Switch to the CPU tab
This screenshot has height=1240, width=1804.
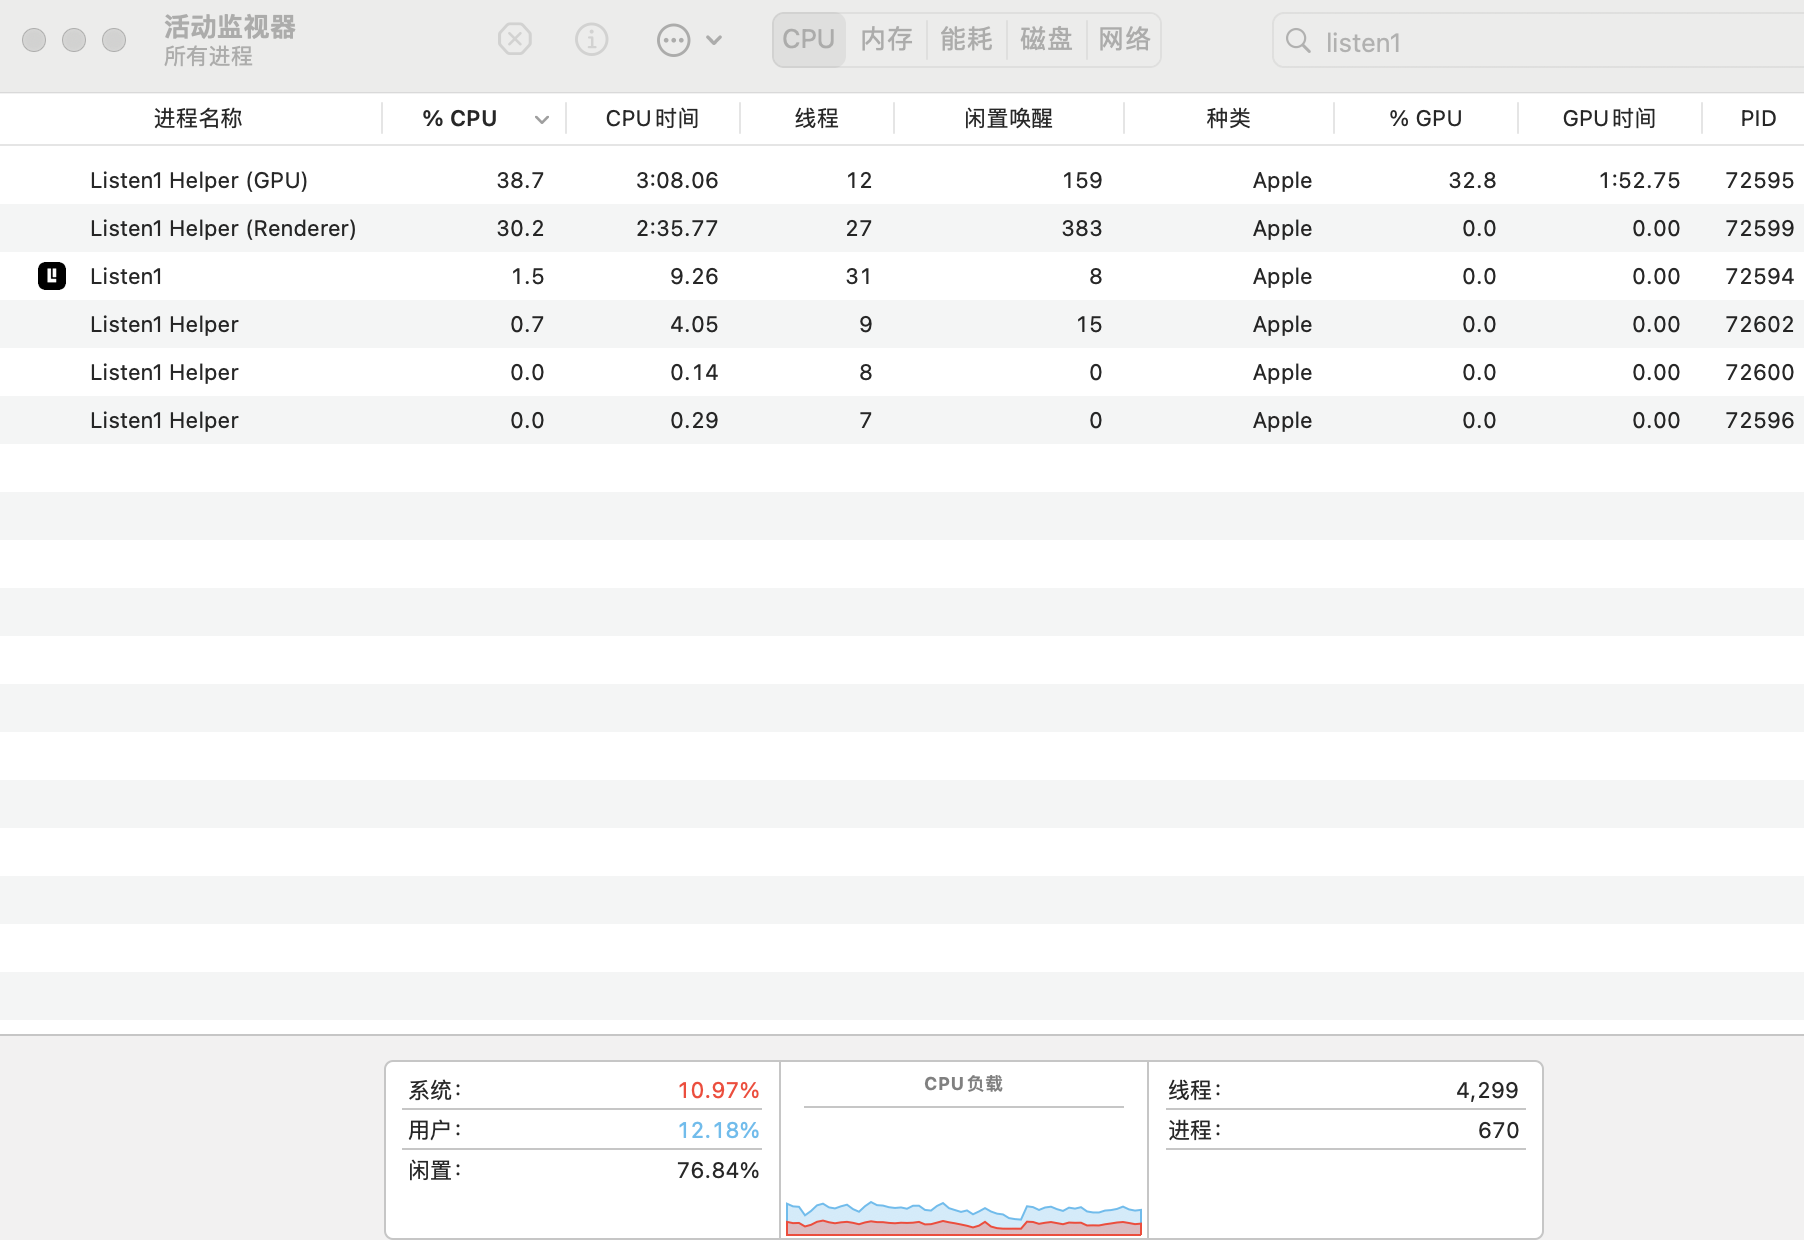808,39
